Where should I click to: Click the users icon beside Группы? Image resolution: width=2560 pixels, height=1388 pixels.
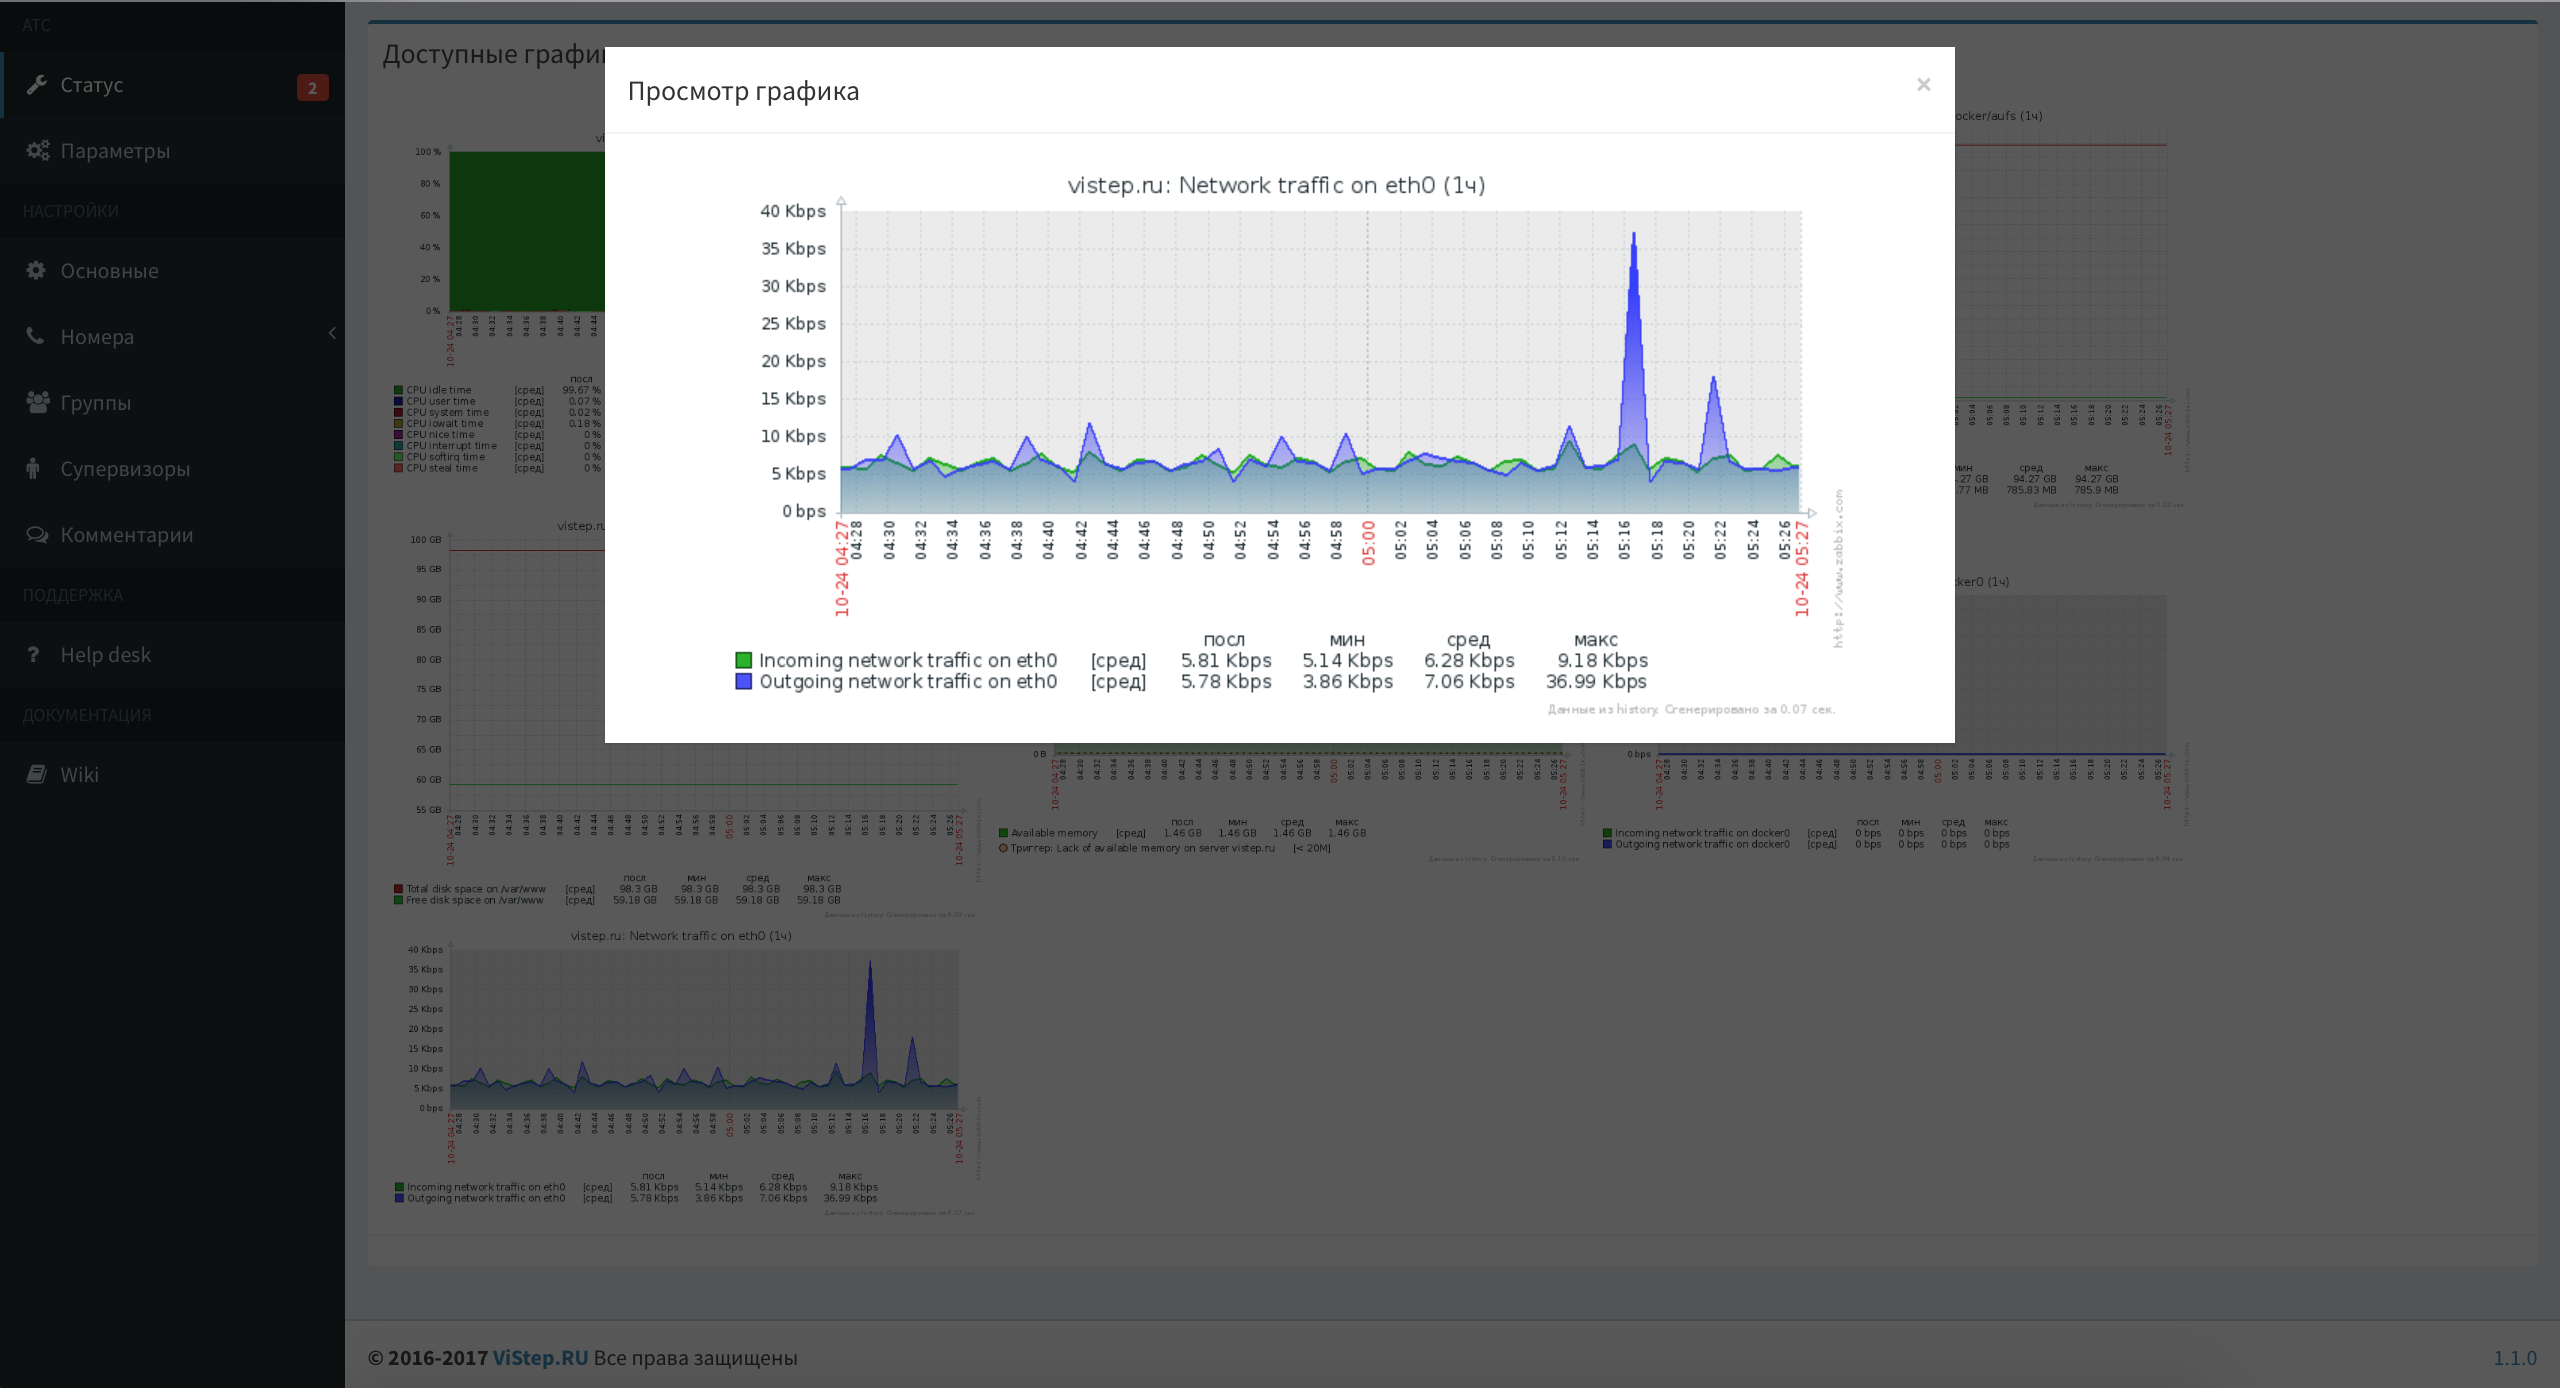tap(38, 403)
